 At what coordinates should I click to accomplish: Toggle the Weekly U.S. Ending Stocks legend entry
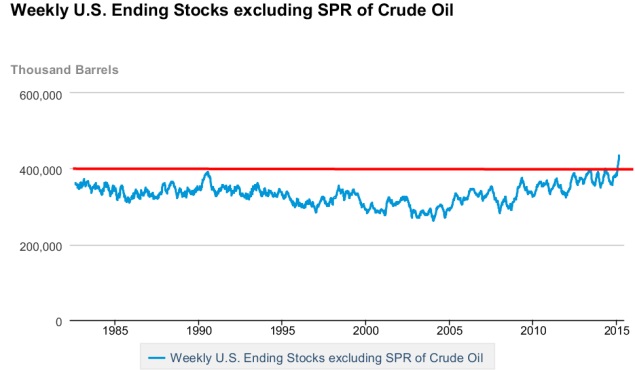[317, 357]
